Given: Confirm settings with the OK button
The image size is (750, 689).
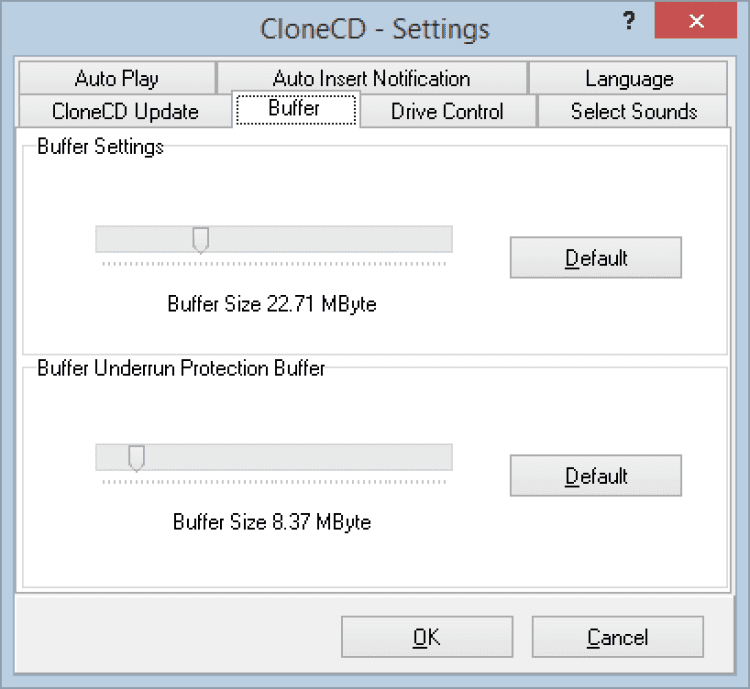Looking at the screenshot, I should 427,637.
